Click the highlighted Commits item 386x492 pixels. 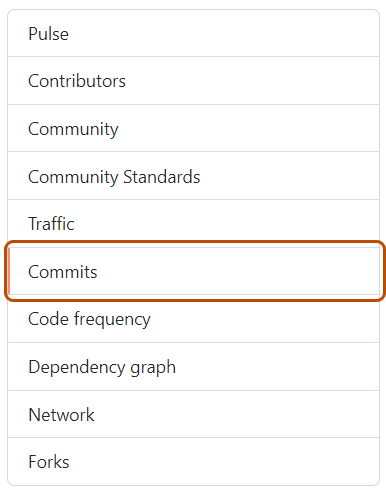(x=193, y=271)
